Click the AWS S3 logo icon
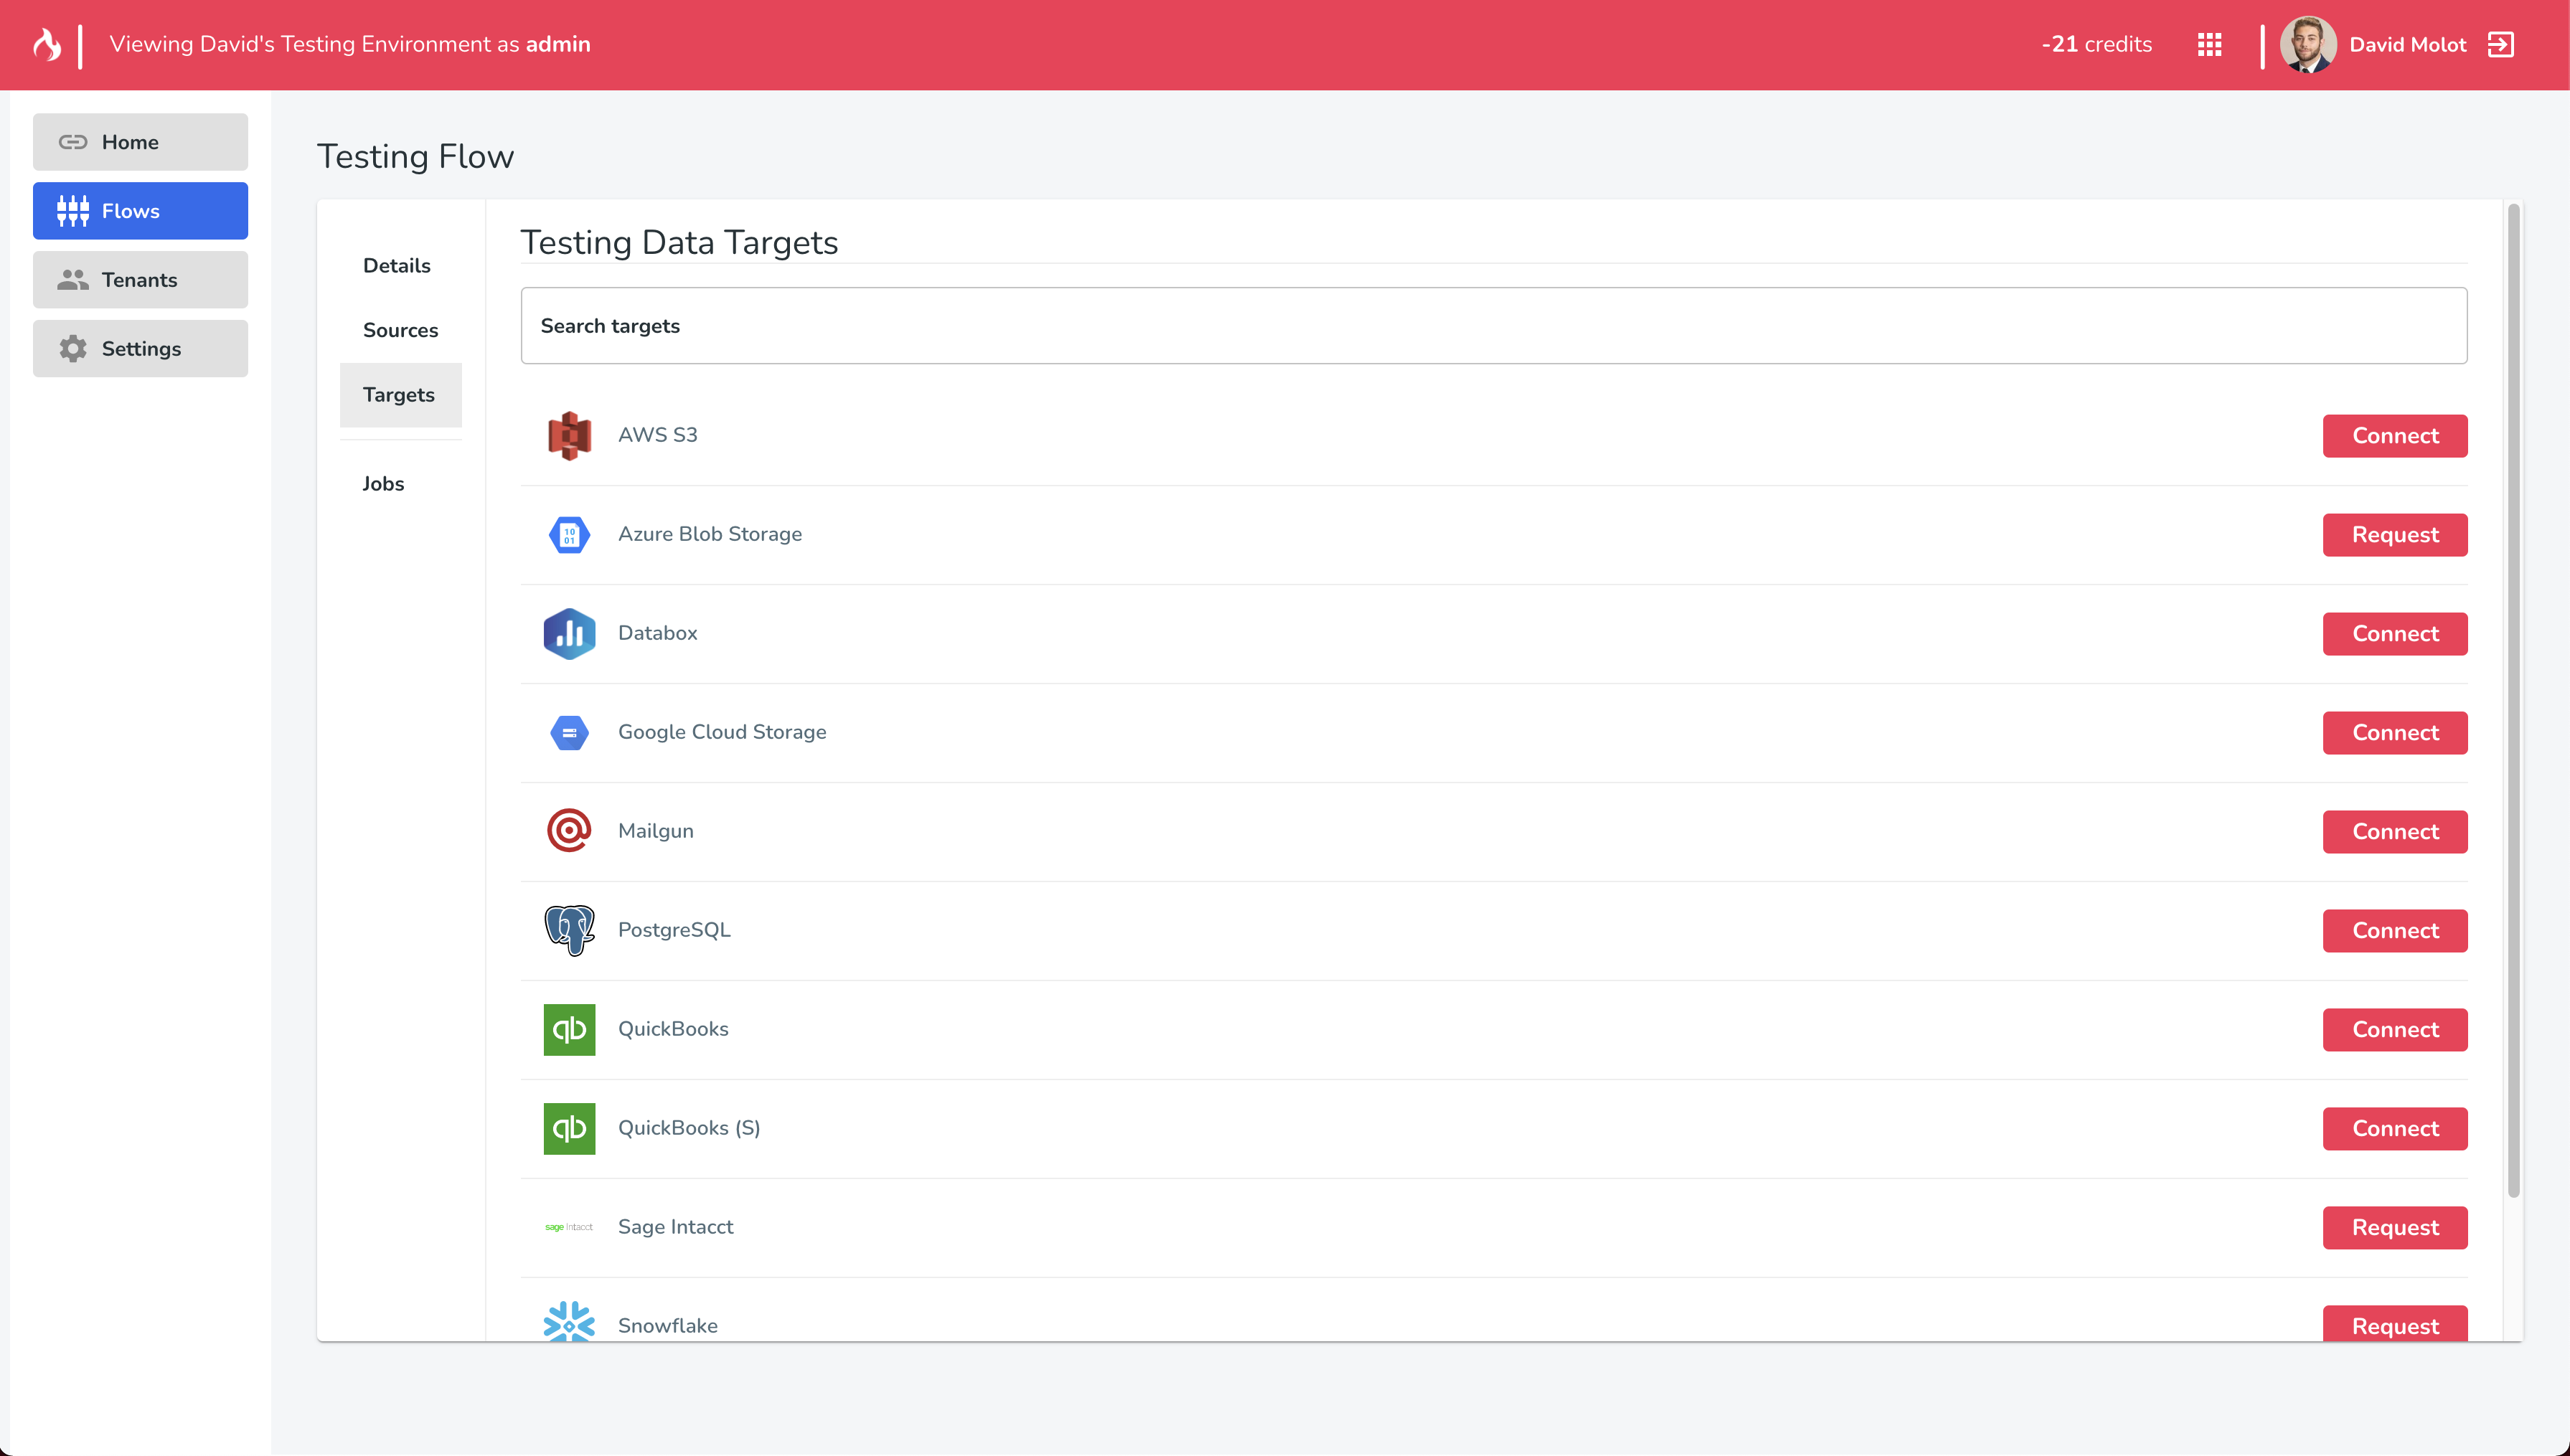The height and width of the screenshot is (1456, 2570). pyautogui.click(x=569, y=436)
